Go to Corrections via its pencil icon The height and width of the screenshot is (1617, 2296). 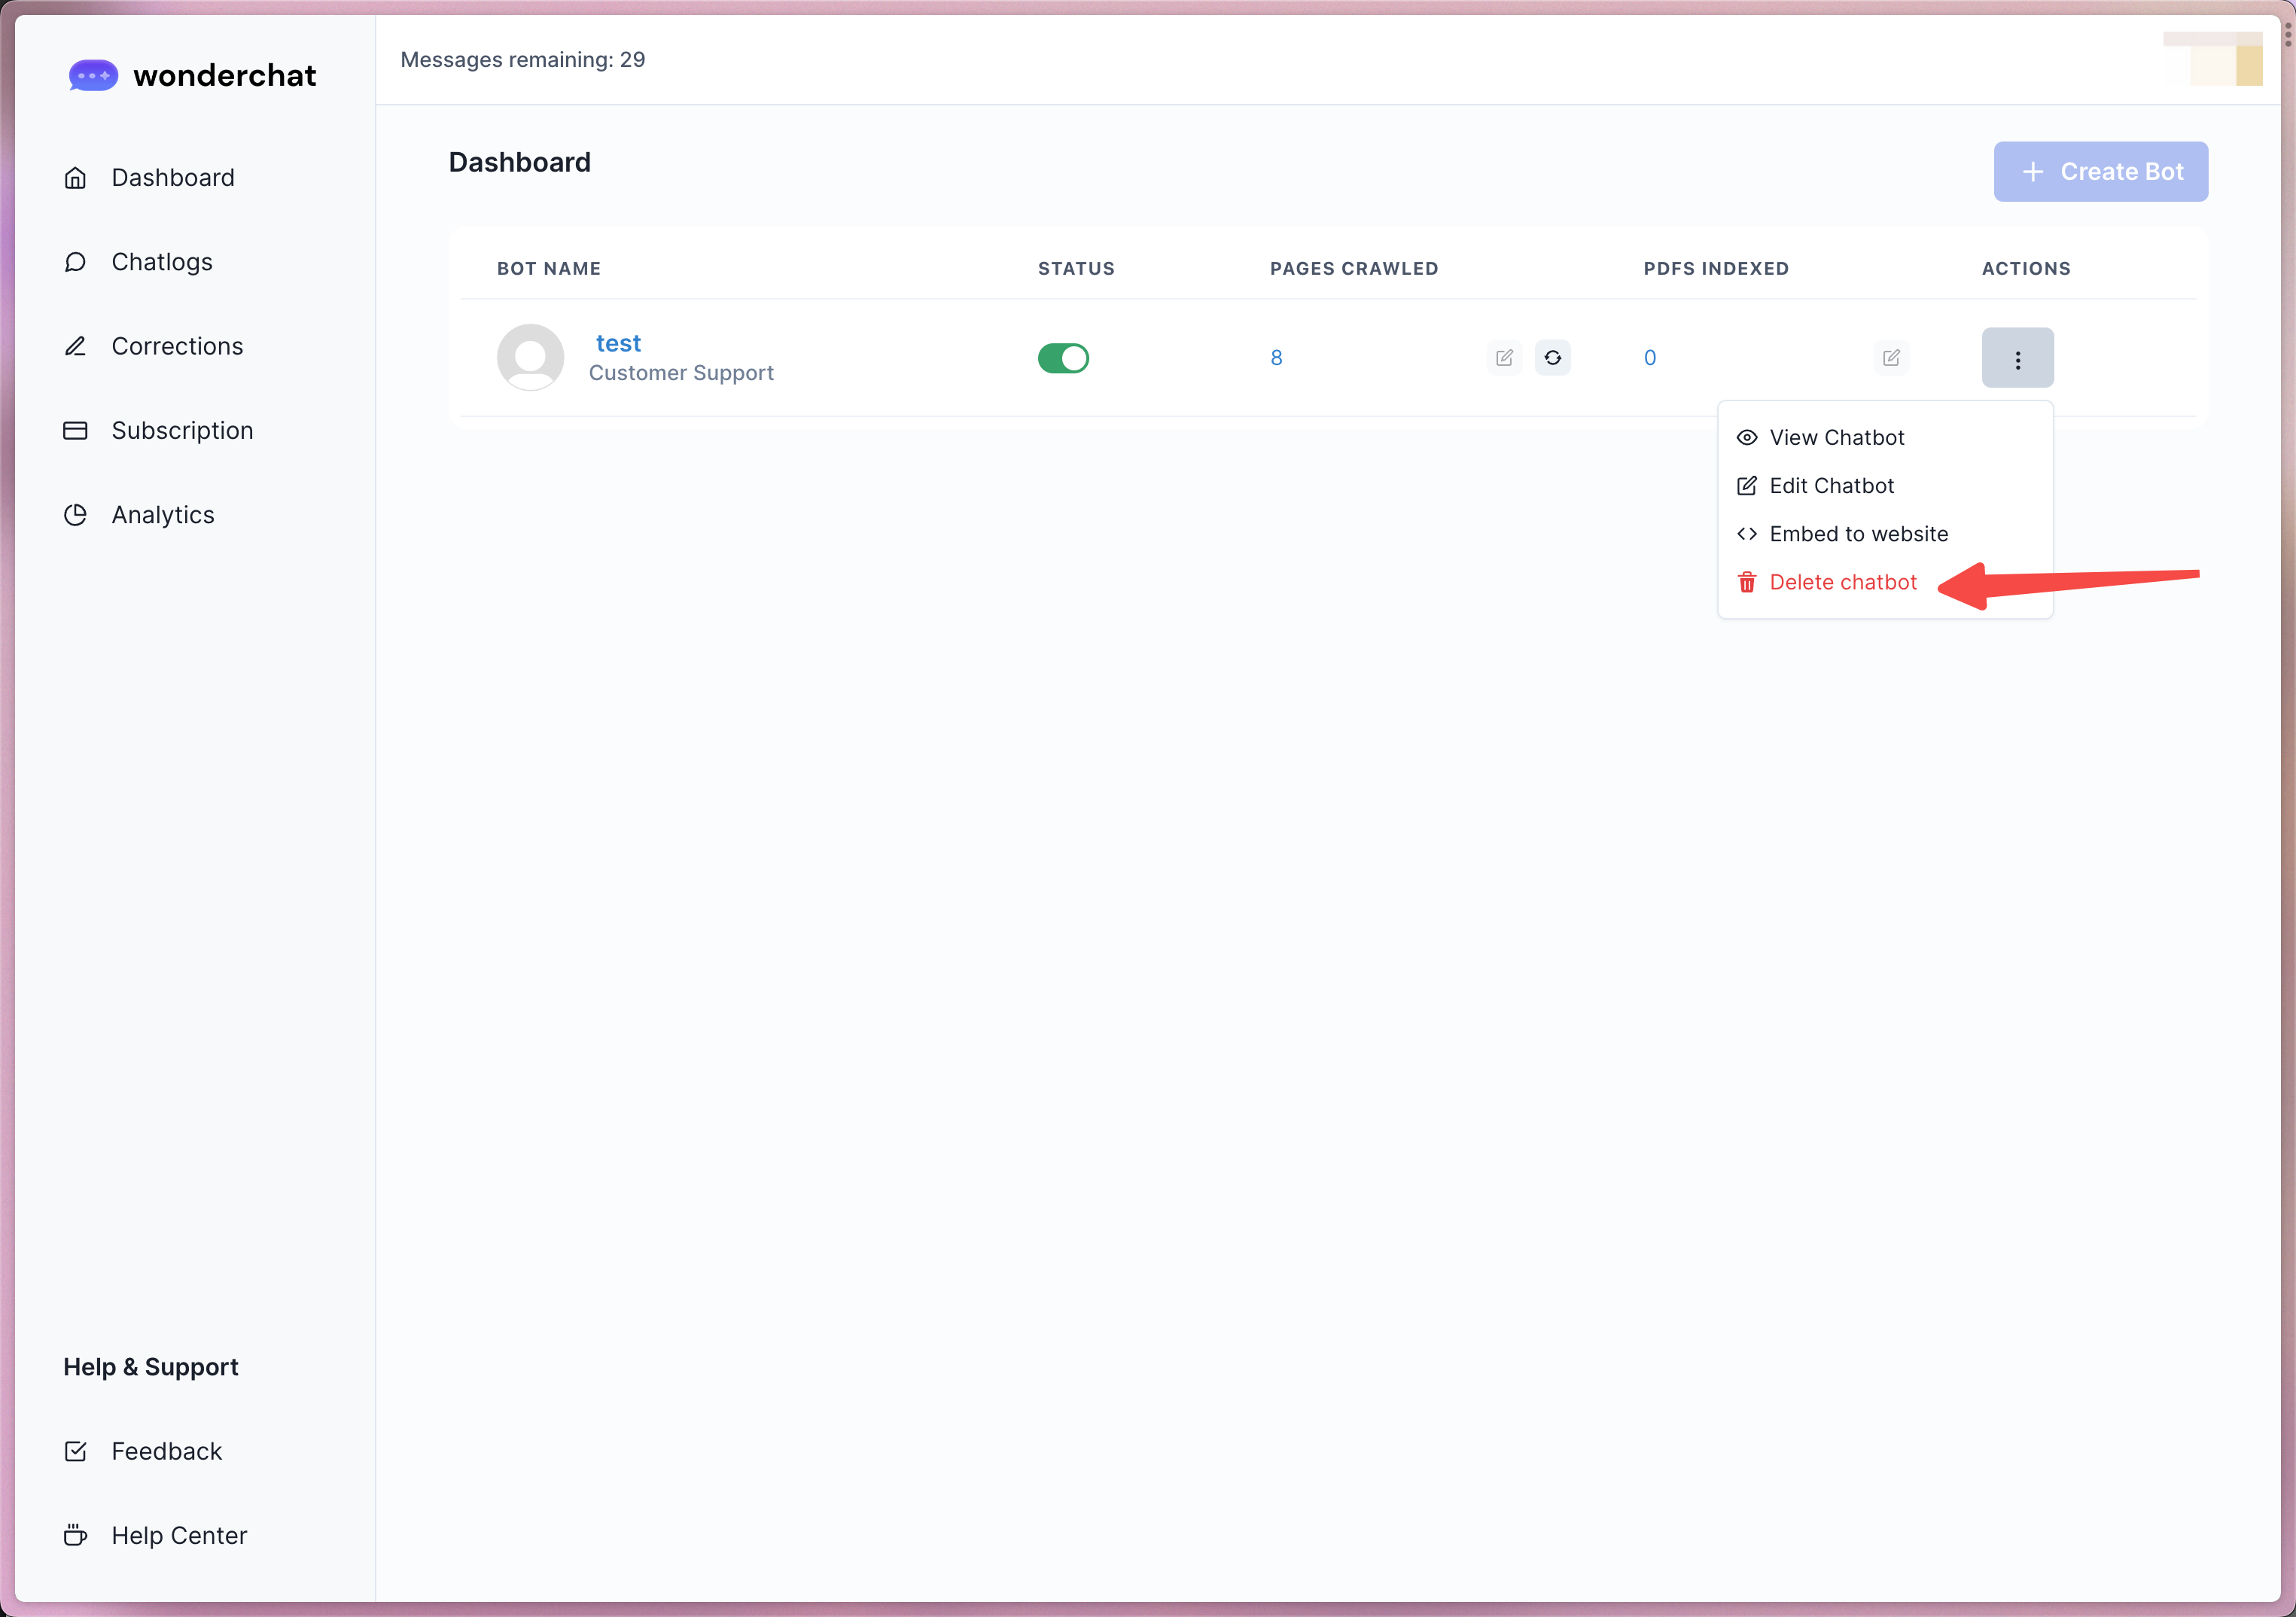tap(75, 346)
